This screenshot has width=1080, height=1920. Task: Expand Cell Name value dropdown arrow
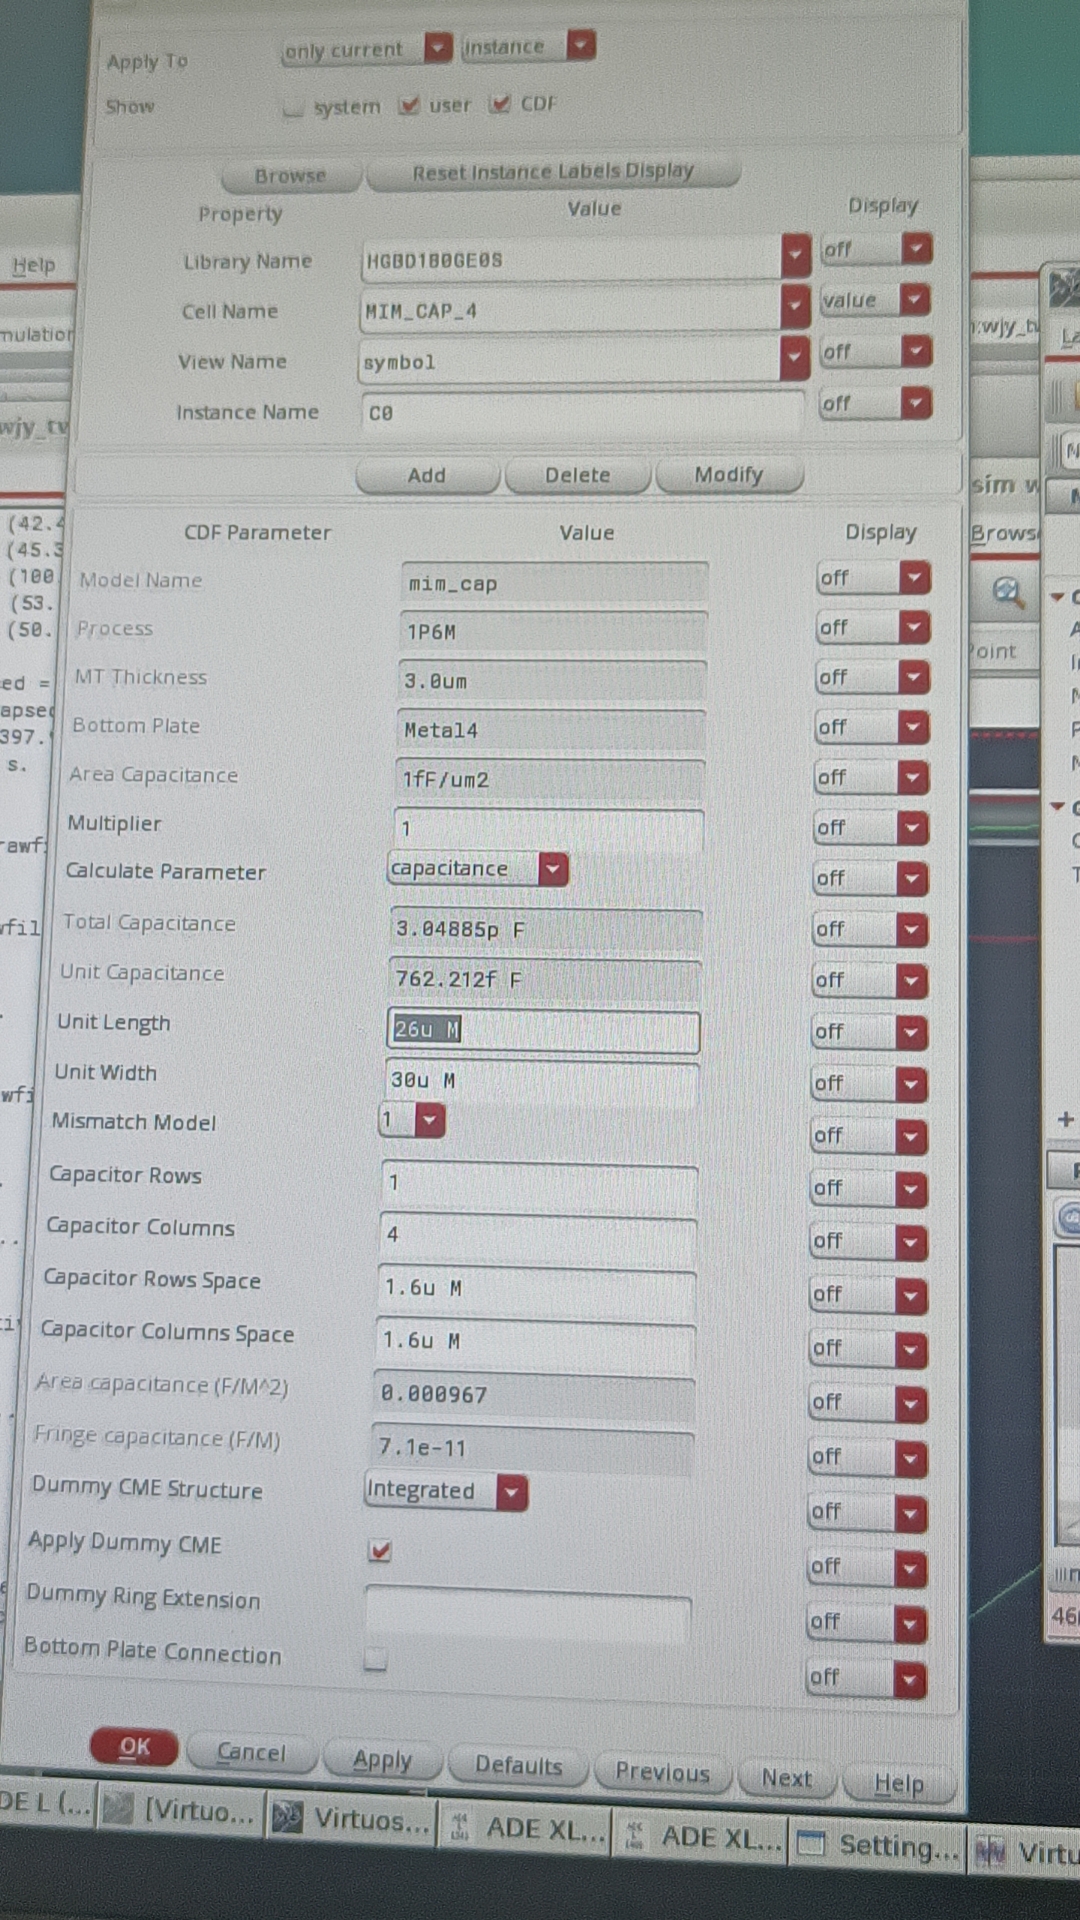tap(795, 306)
